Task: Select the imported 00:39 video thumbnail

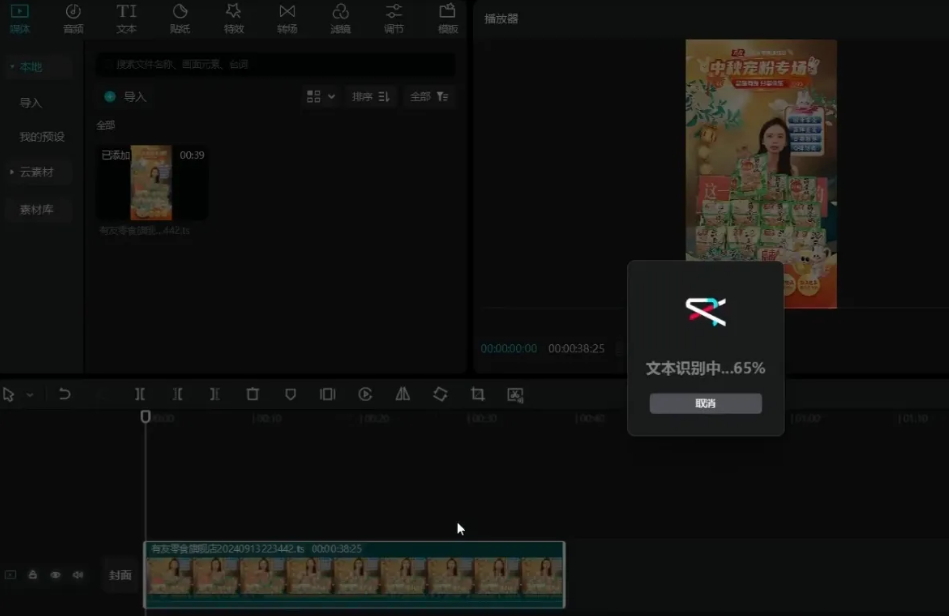Action: pos(152,183)
